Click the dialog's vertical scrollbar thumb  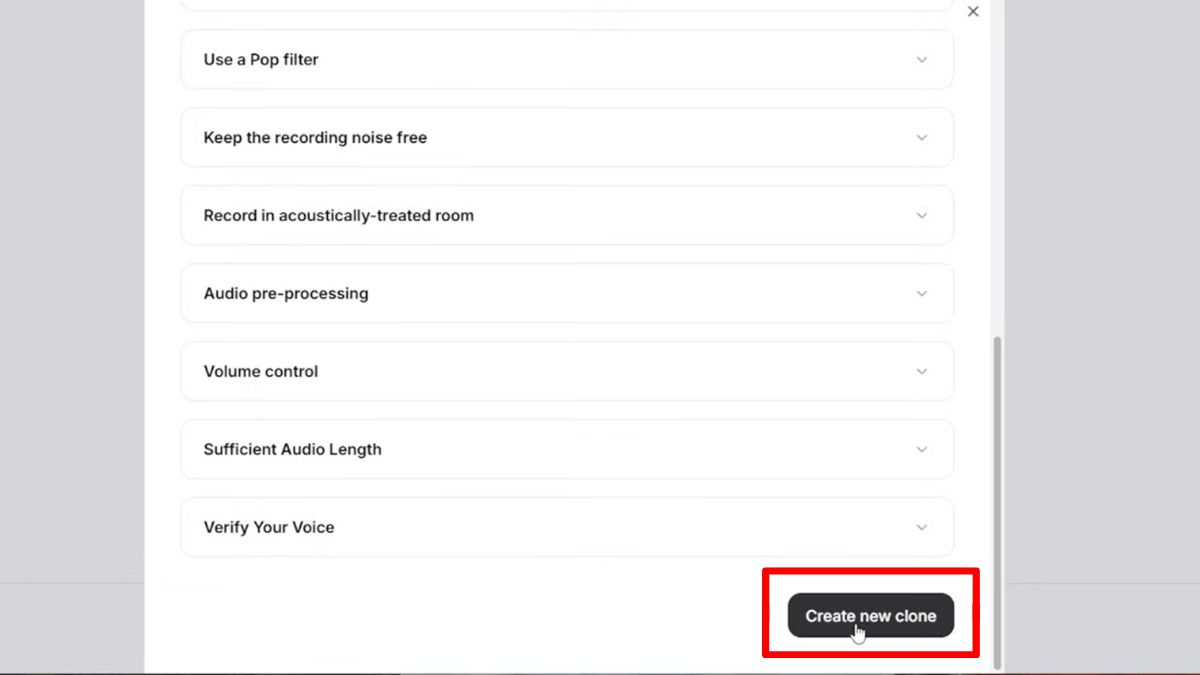point(997,500)
